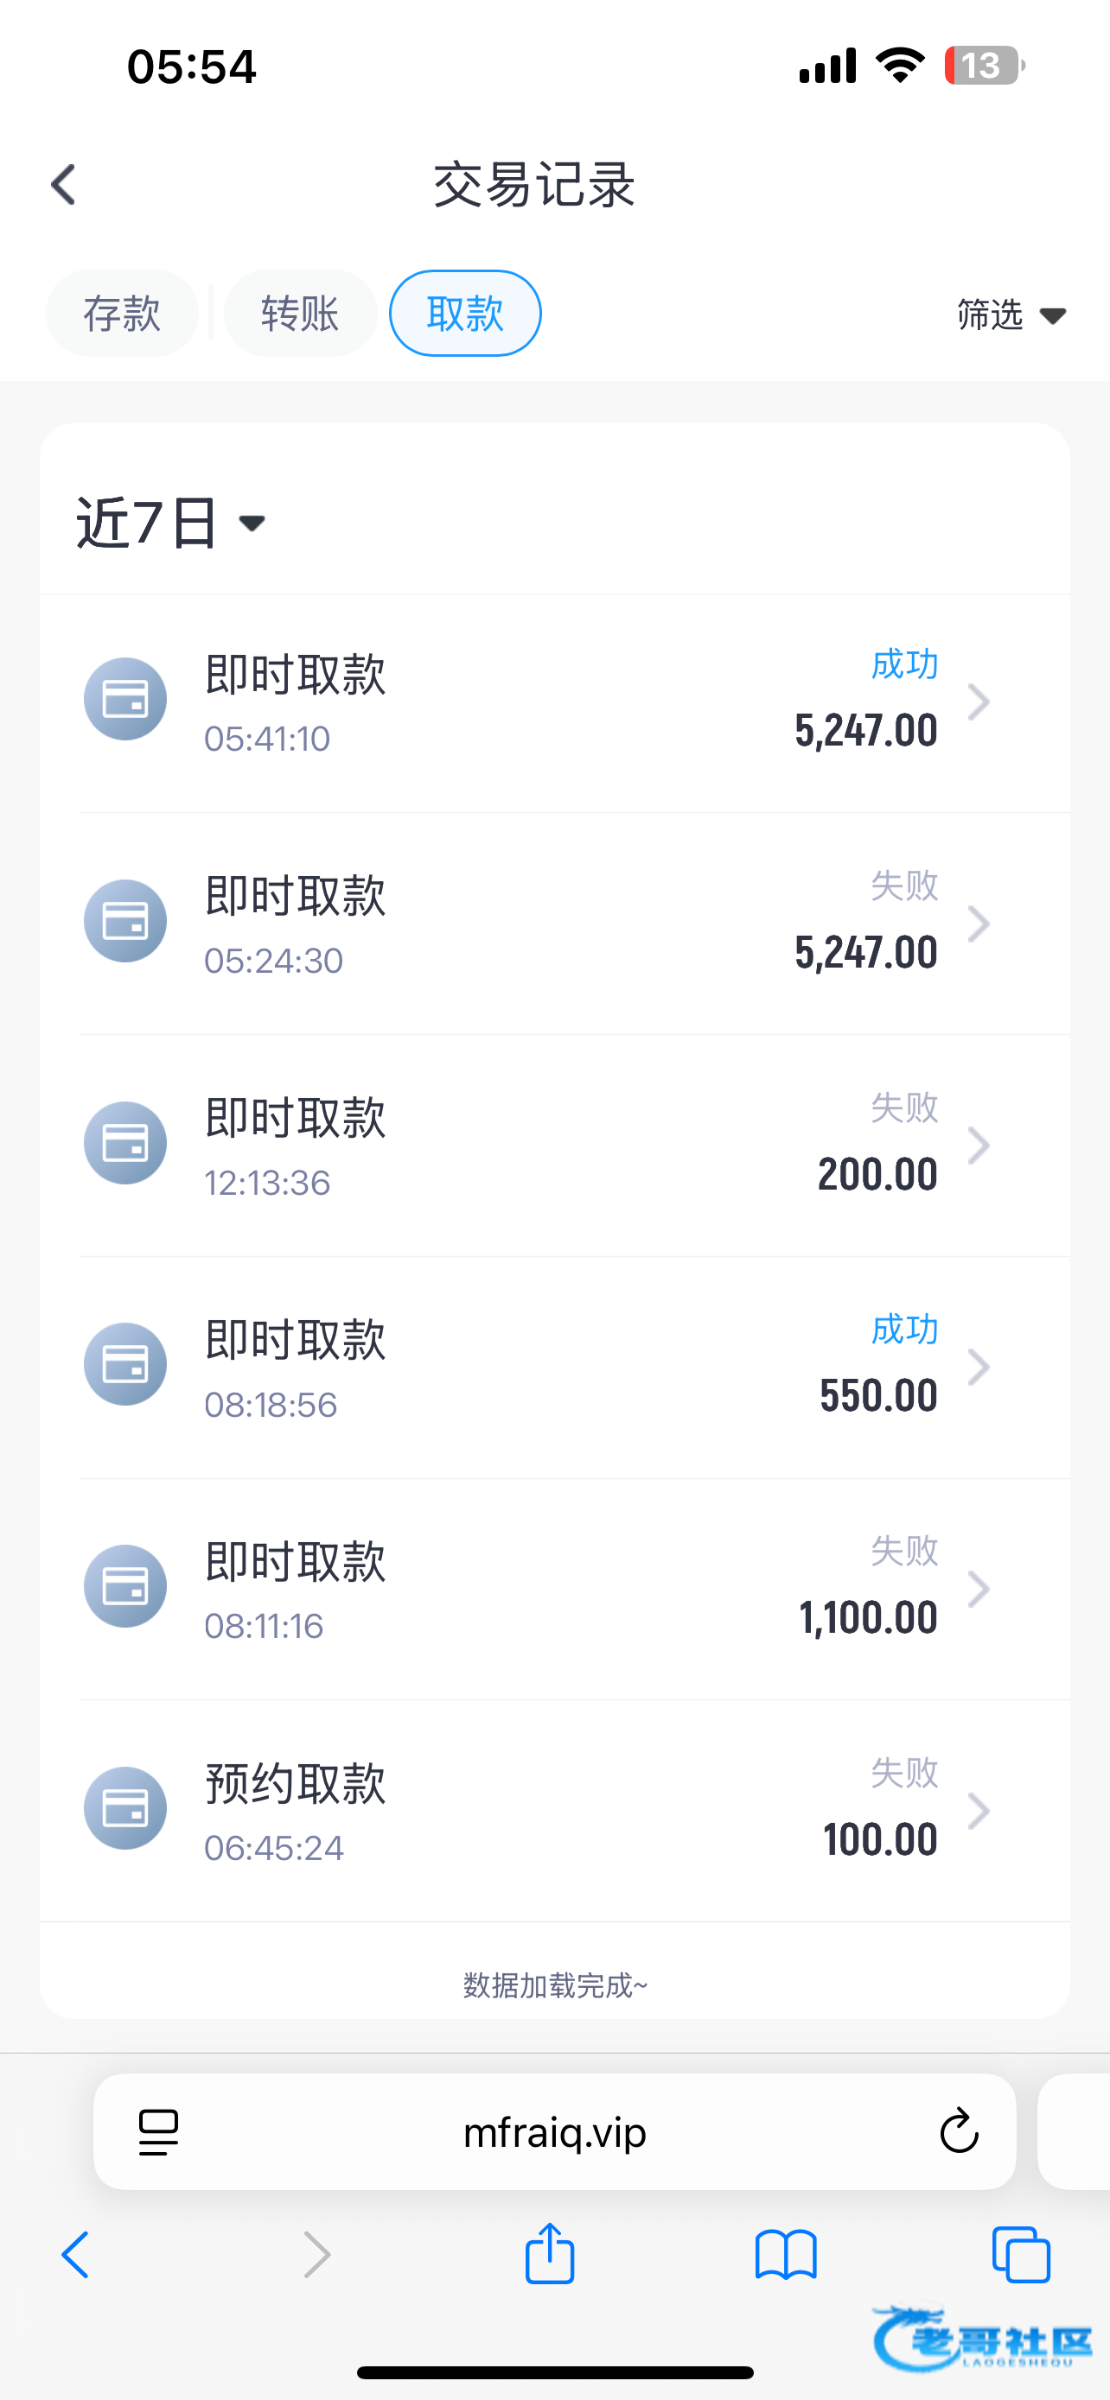Tap the Safari back navigation arrow
This screenshot has height=2400, width=1110.
(x=76, y=2255)
